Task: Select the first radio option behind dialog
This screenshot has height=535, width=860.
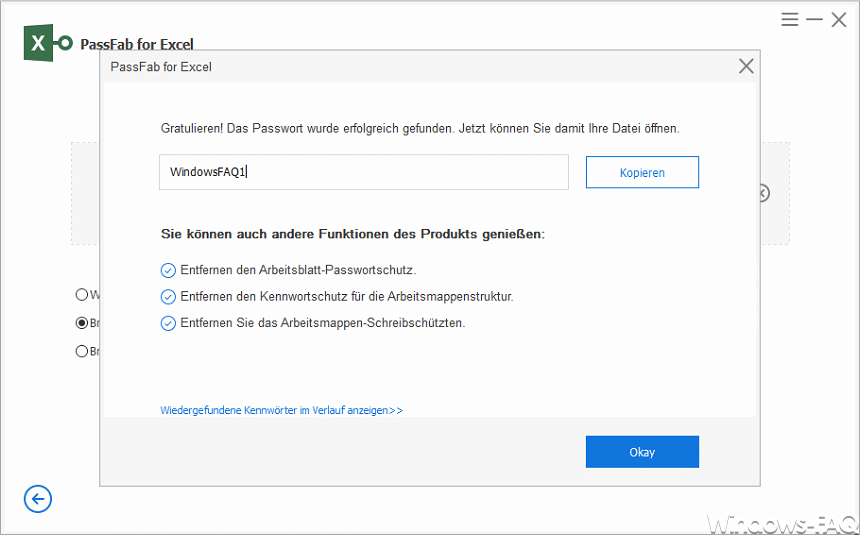Action: pyautogui.click(x=82, y=294)
